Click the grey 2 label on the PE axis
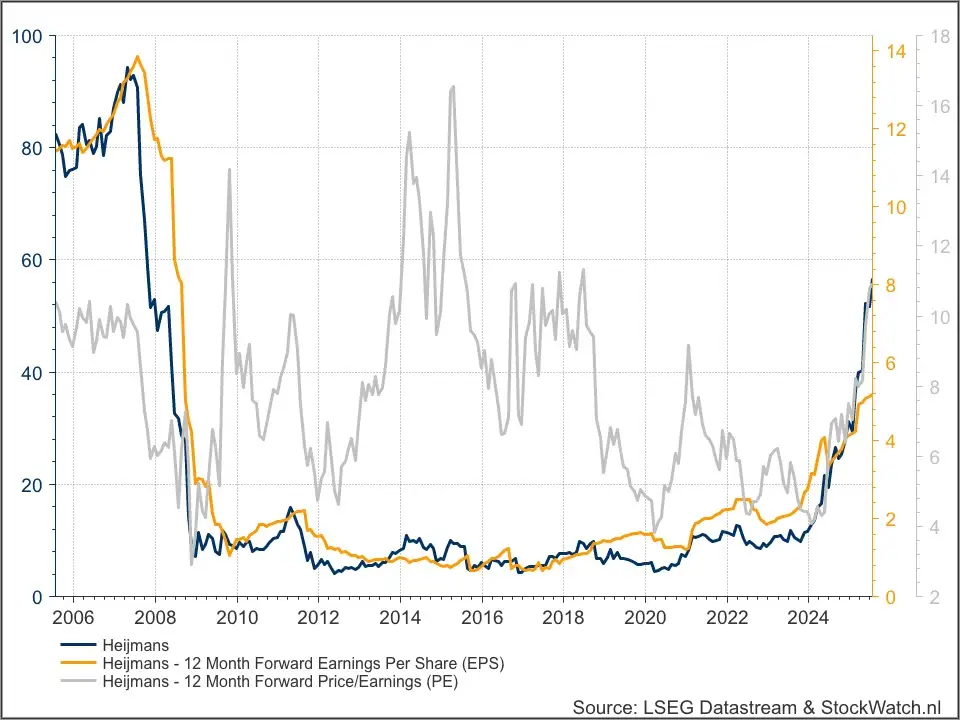This screenshot has width=960, height=720. [935, 597]
